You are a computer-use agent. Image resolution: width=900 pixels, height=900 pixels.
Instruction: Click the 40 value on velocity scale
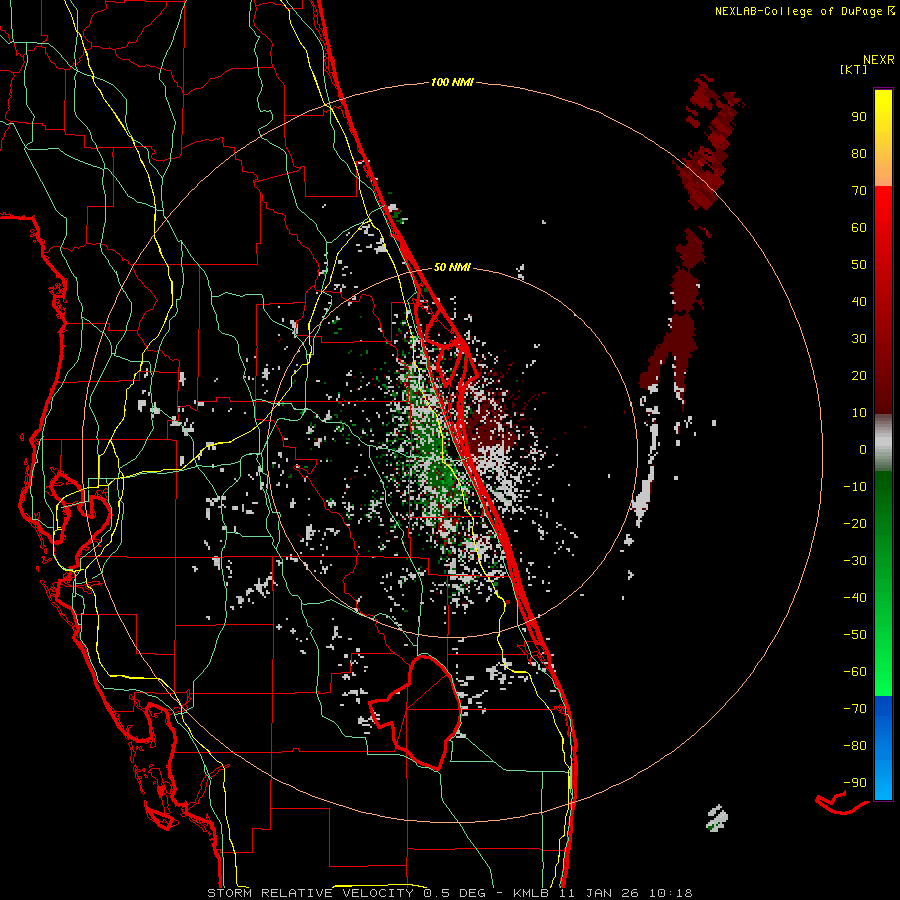[859, 301]
